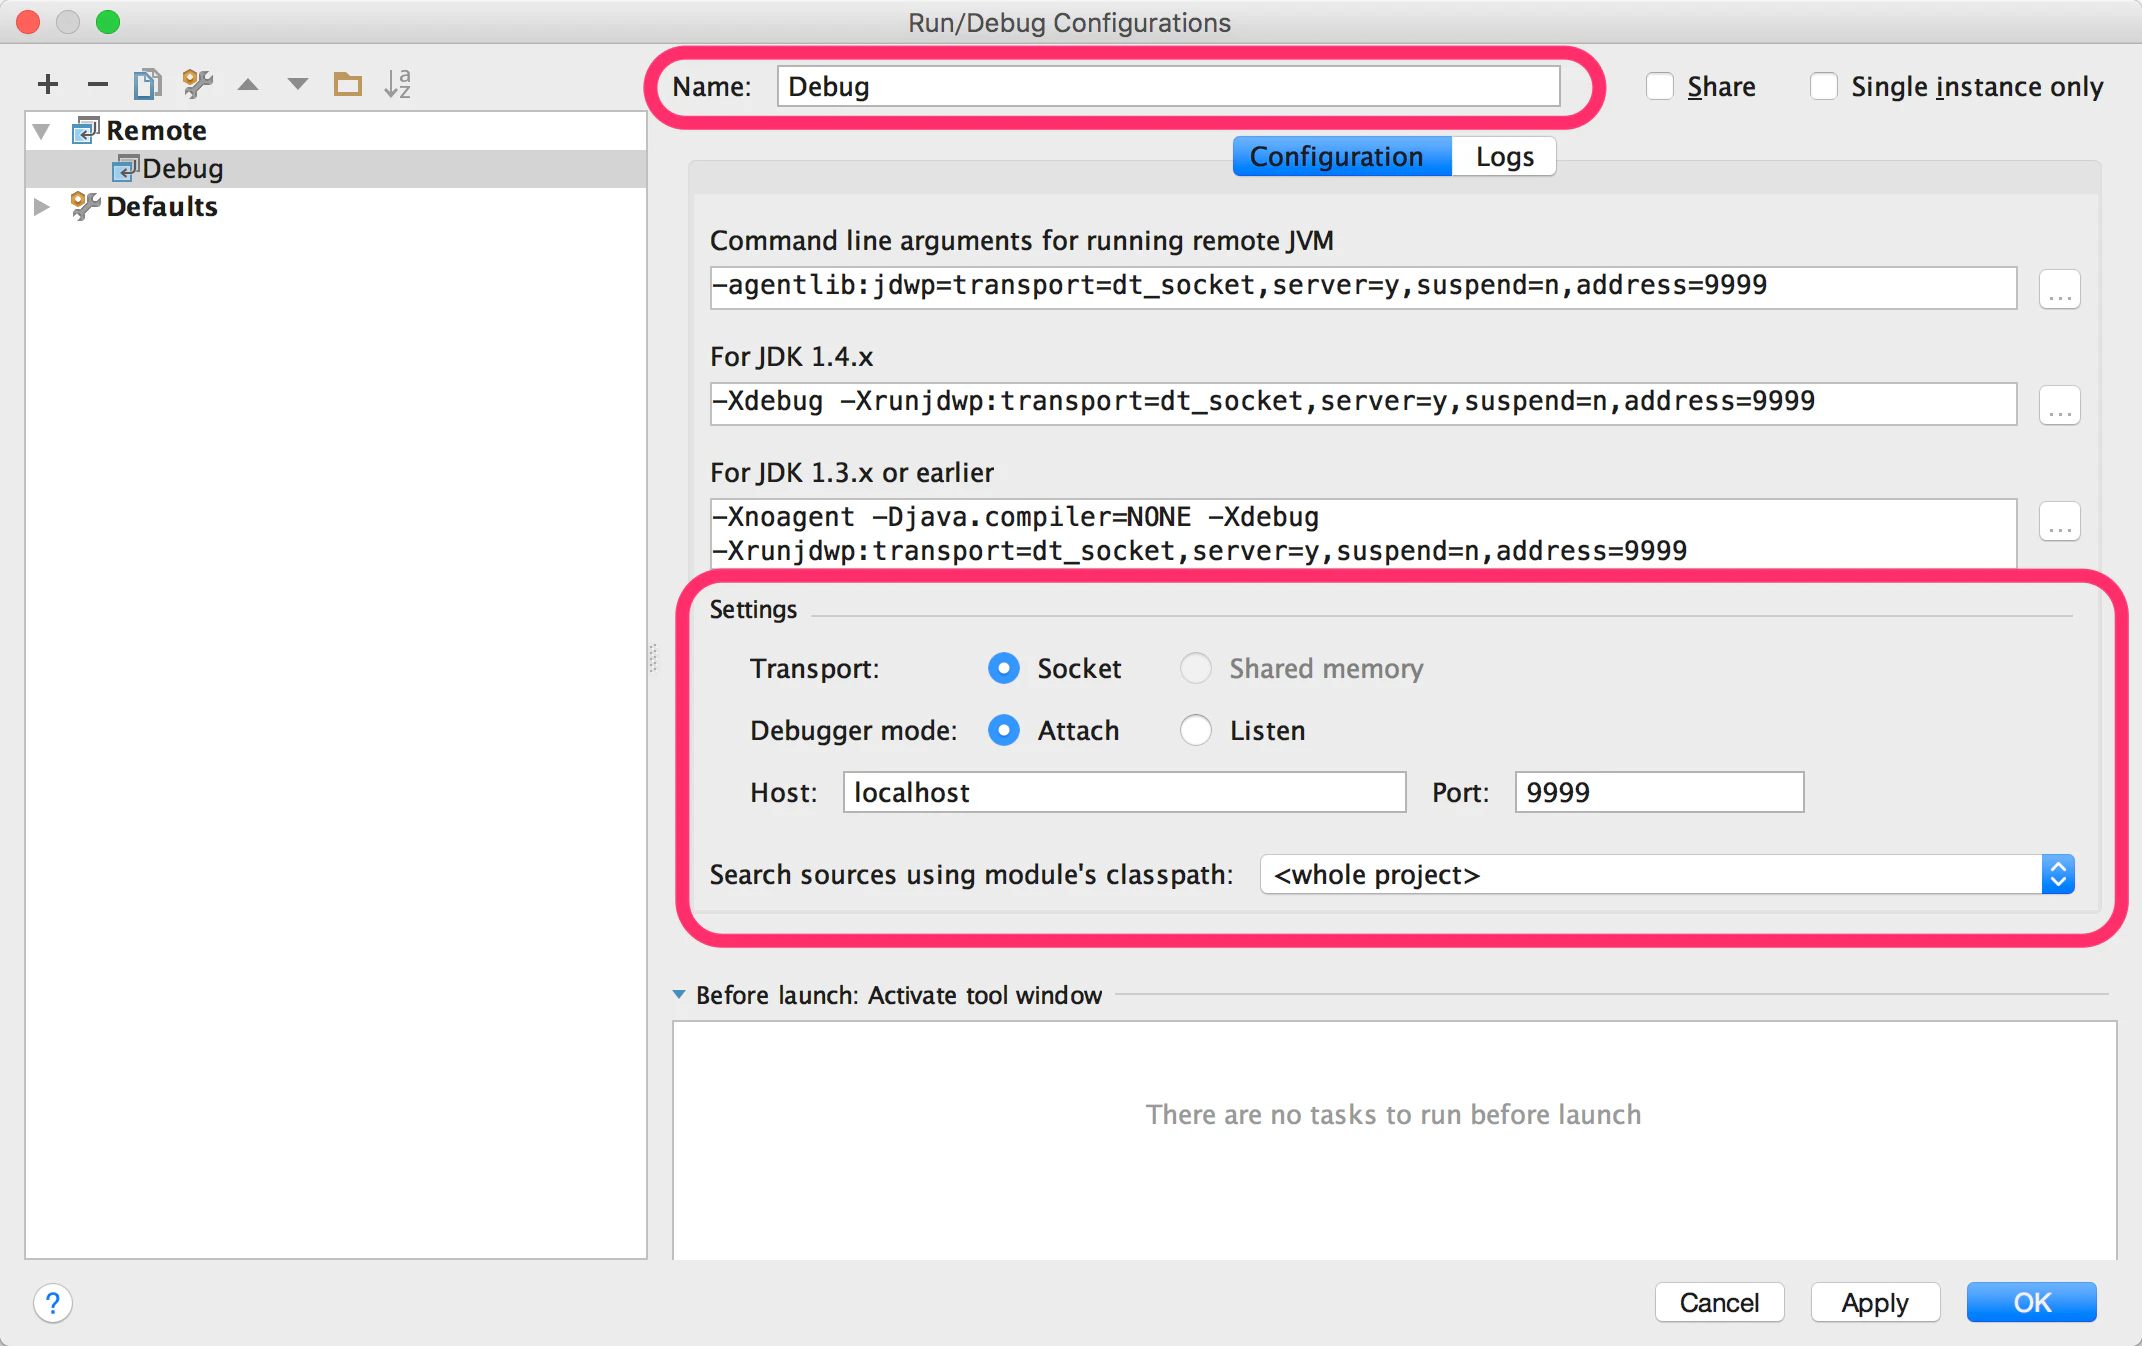
Task: Select Listen debugger mode
Action: [x=1196, y=730]
